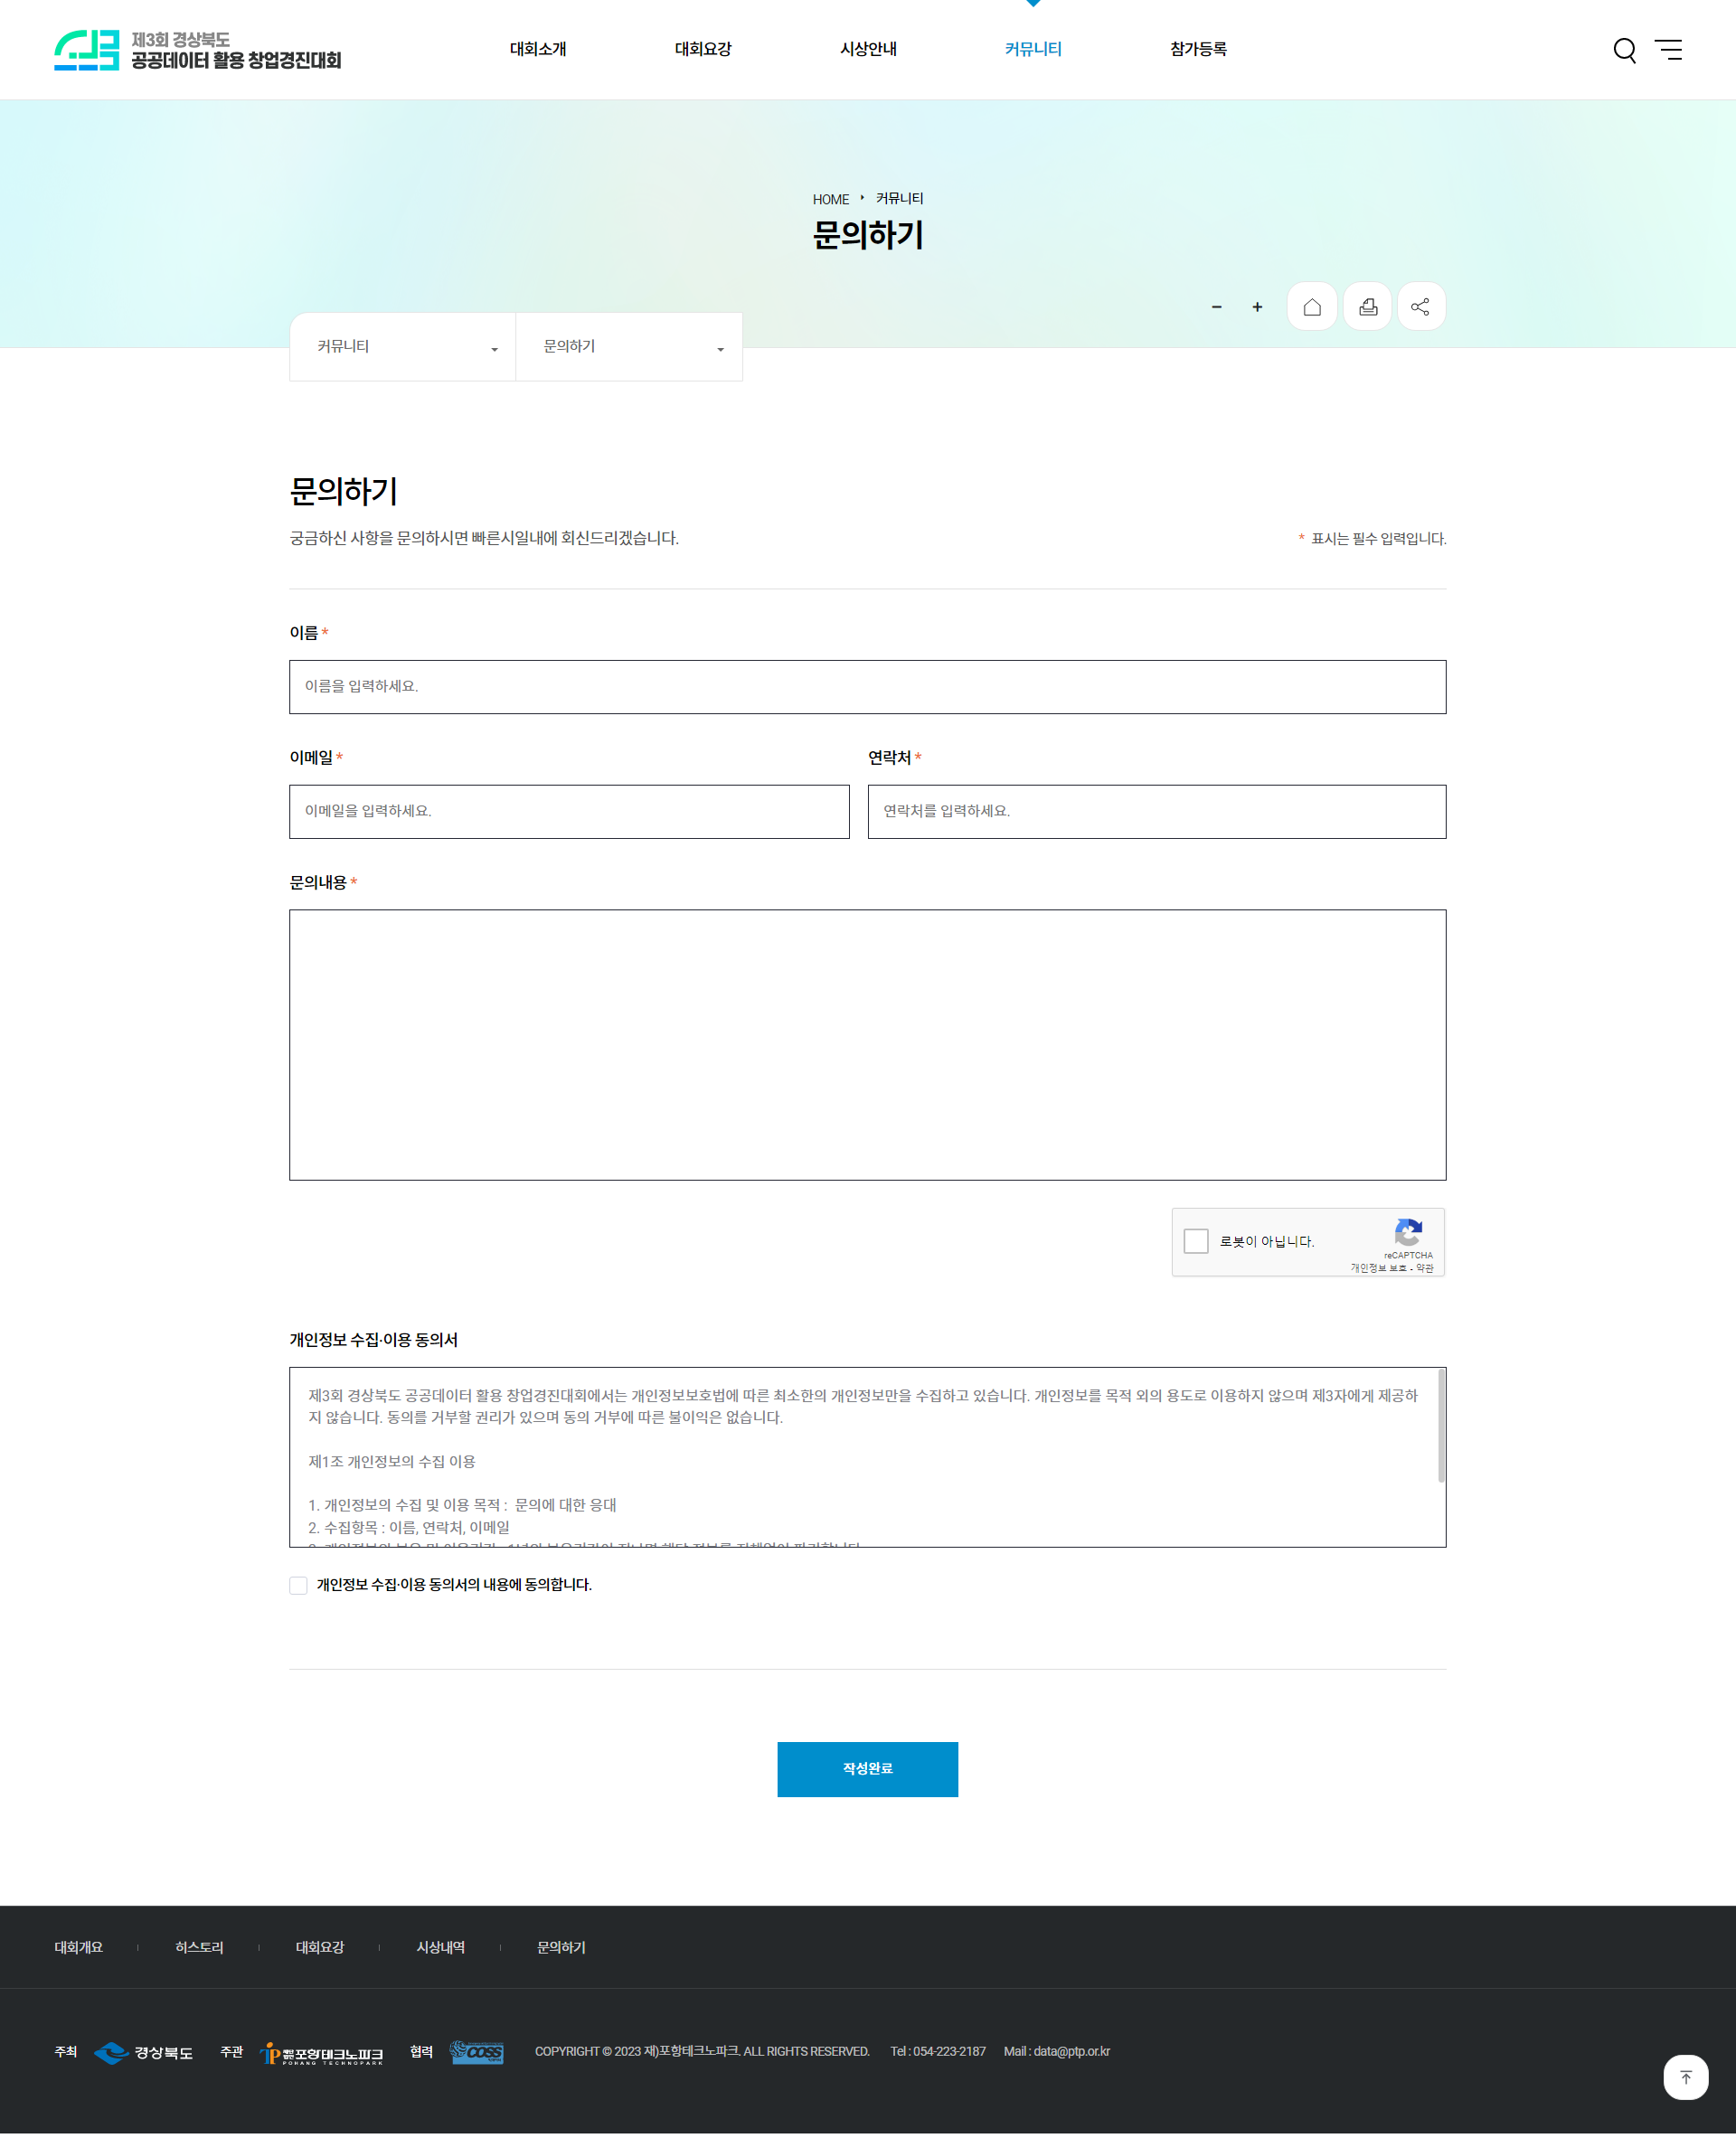Focus the 문의내용 text area

[x=868, y=1045]
